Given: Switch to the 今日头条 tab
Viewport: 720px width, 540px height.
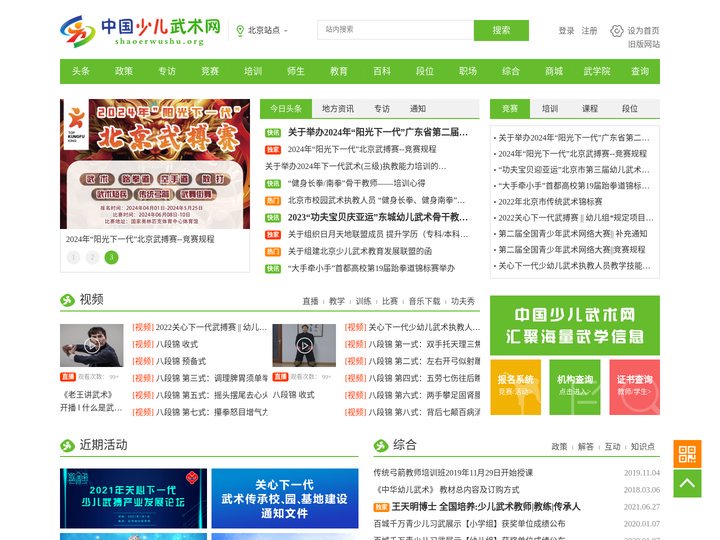Looking at the screenshot, I should pos(286,109).
